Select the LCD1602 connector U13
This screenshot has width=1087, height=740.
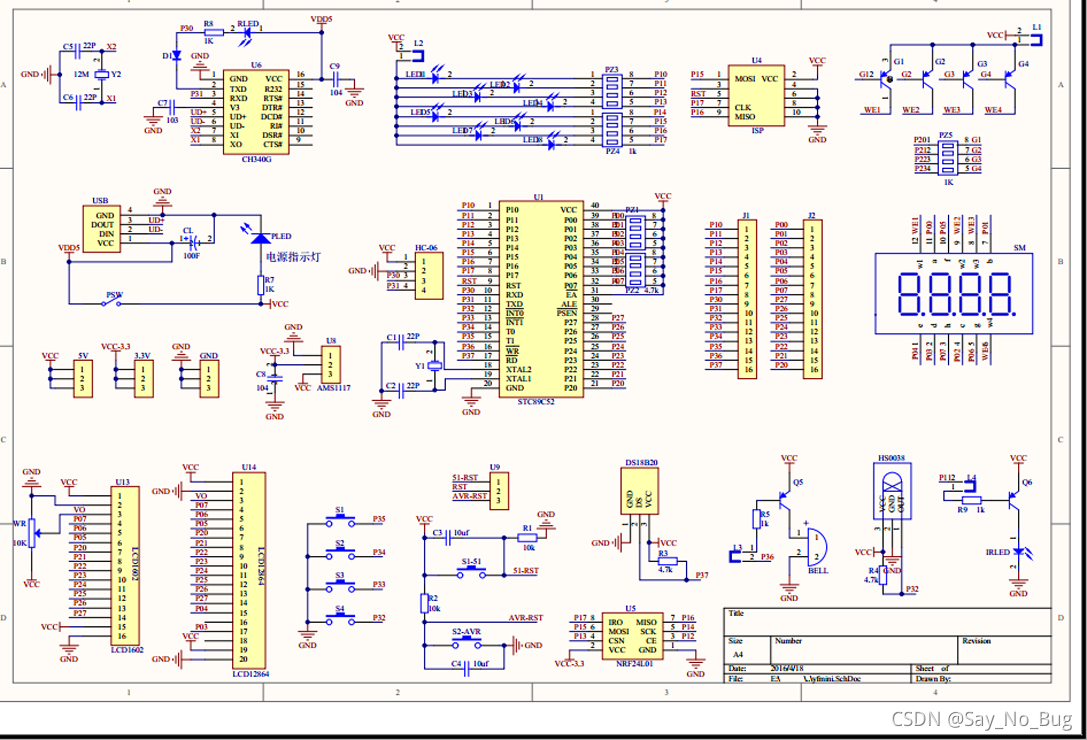click(126, 566)
